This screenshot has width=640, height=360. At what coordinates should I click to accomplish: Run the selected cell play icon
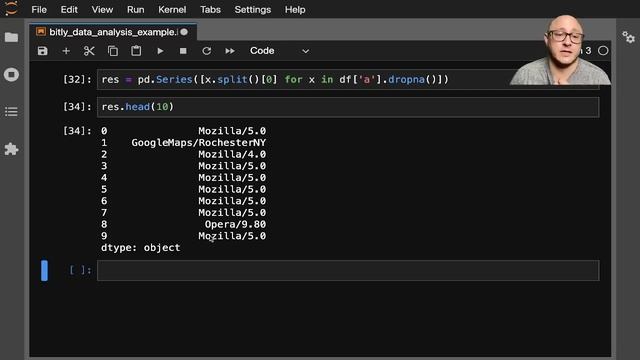(x=160, y=51)
